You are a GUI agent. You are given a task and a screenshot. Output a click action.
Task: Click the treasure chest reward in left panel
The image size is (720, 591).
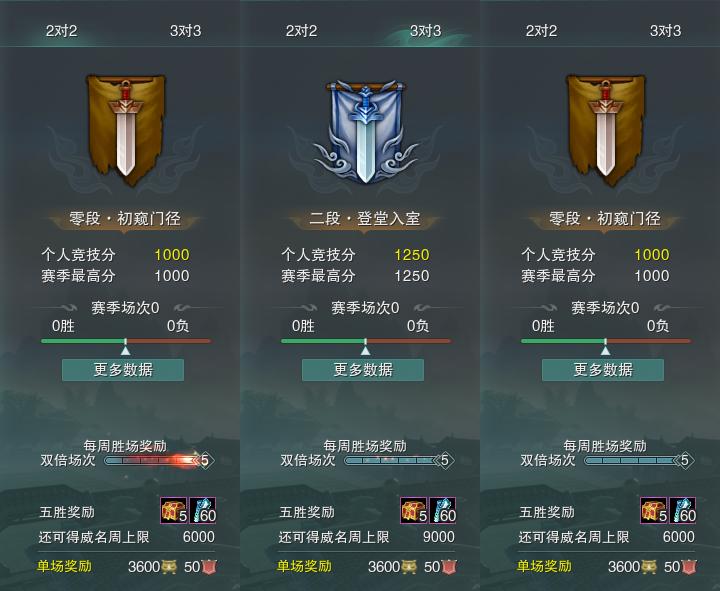coord(174,510)
